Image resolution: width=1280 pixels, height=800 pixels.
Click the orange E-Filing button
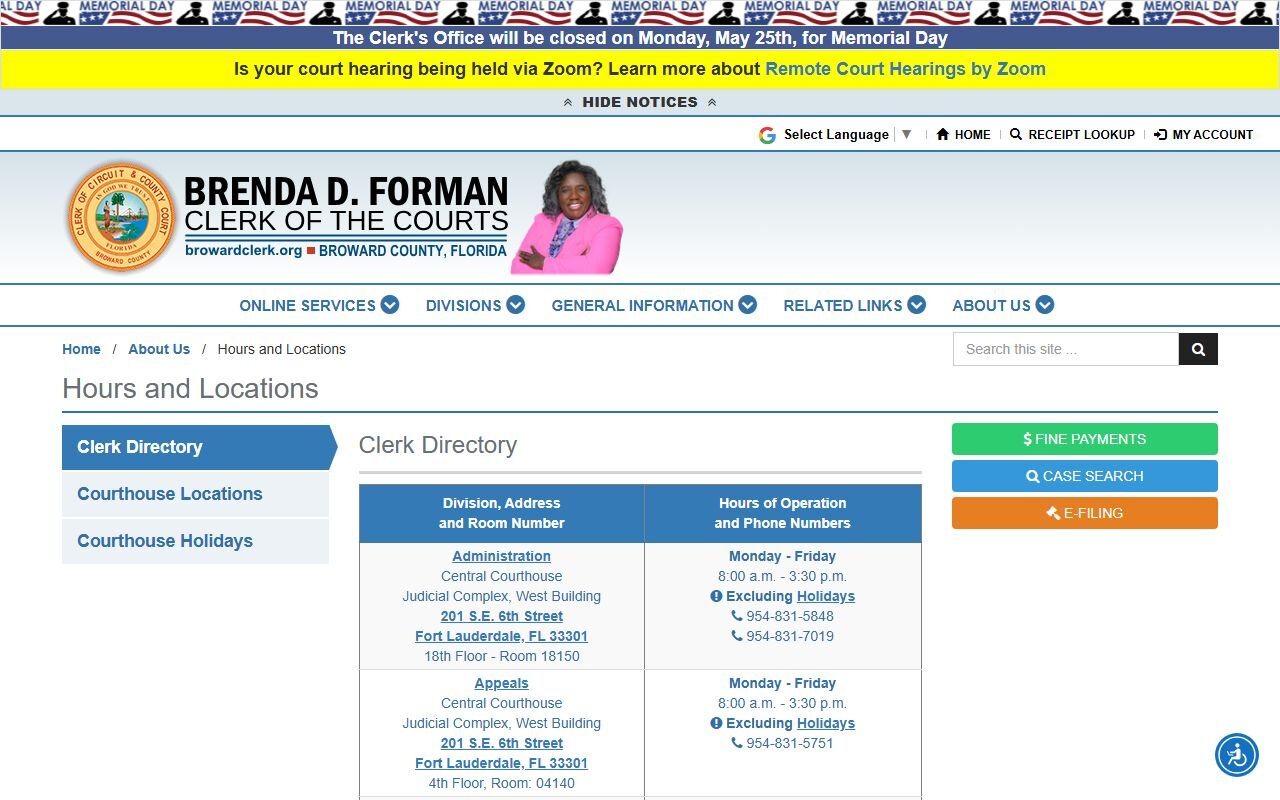[1085, 513]
